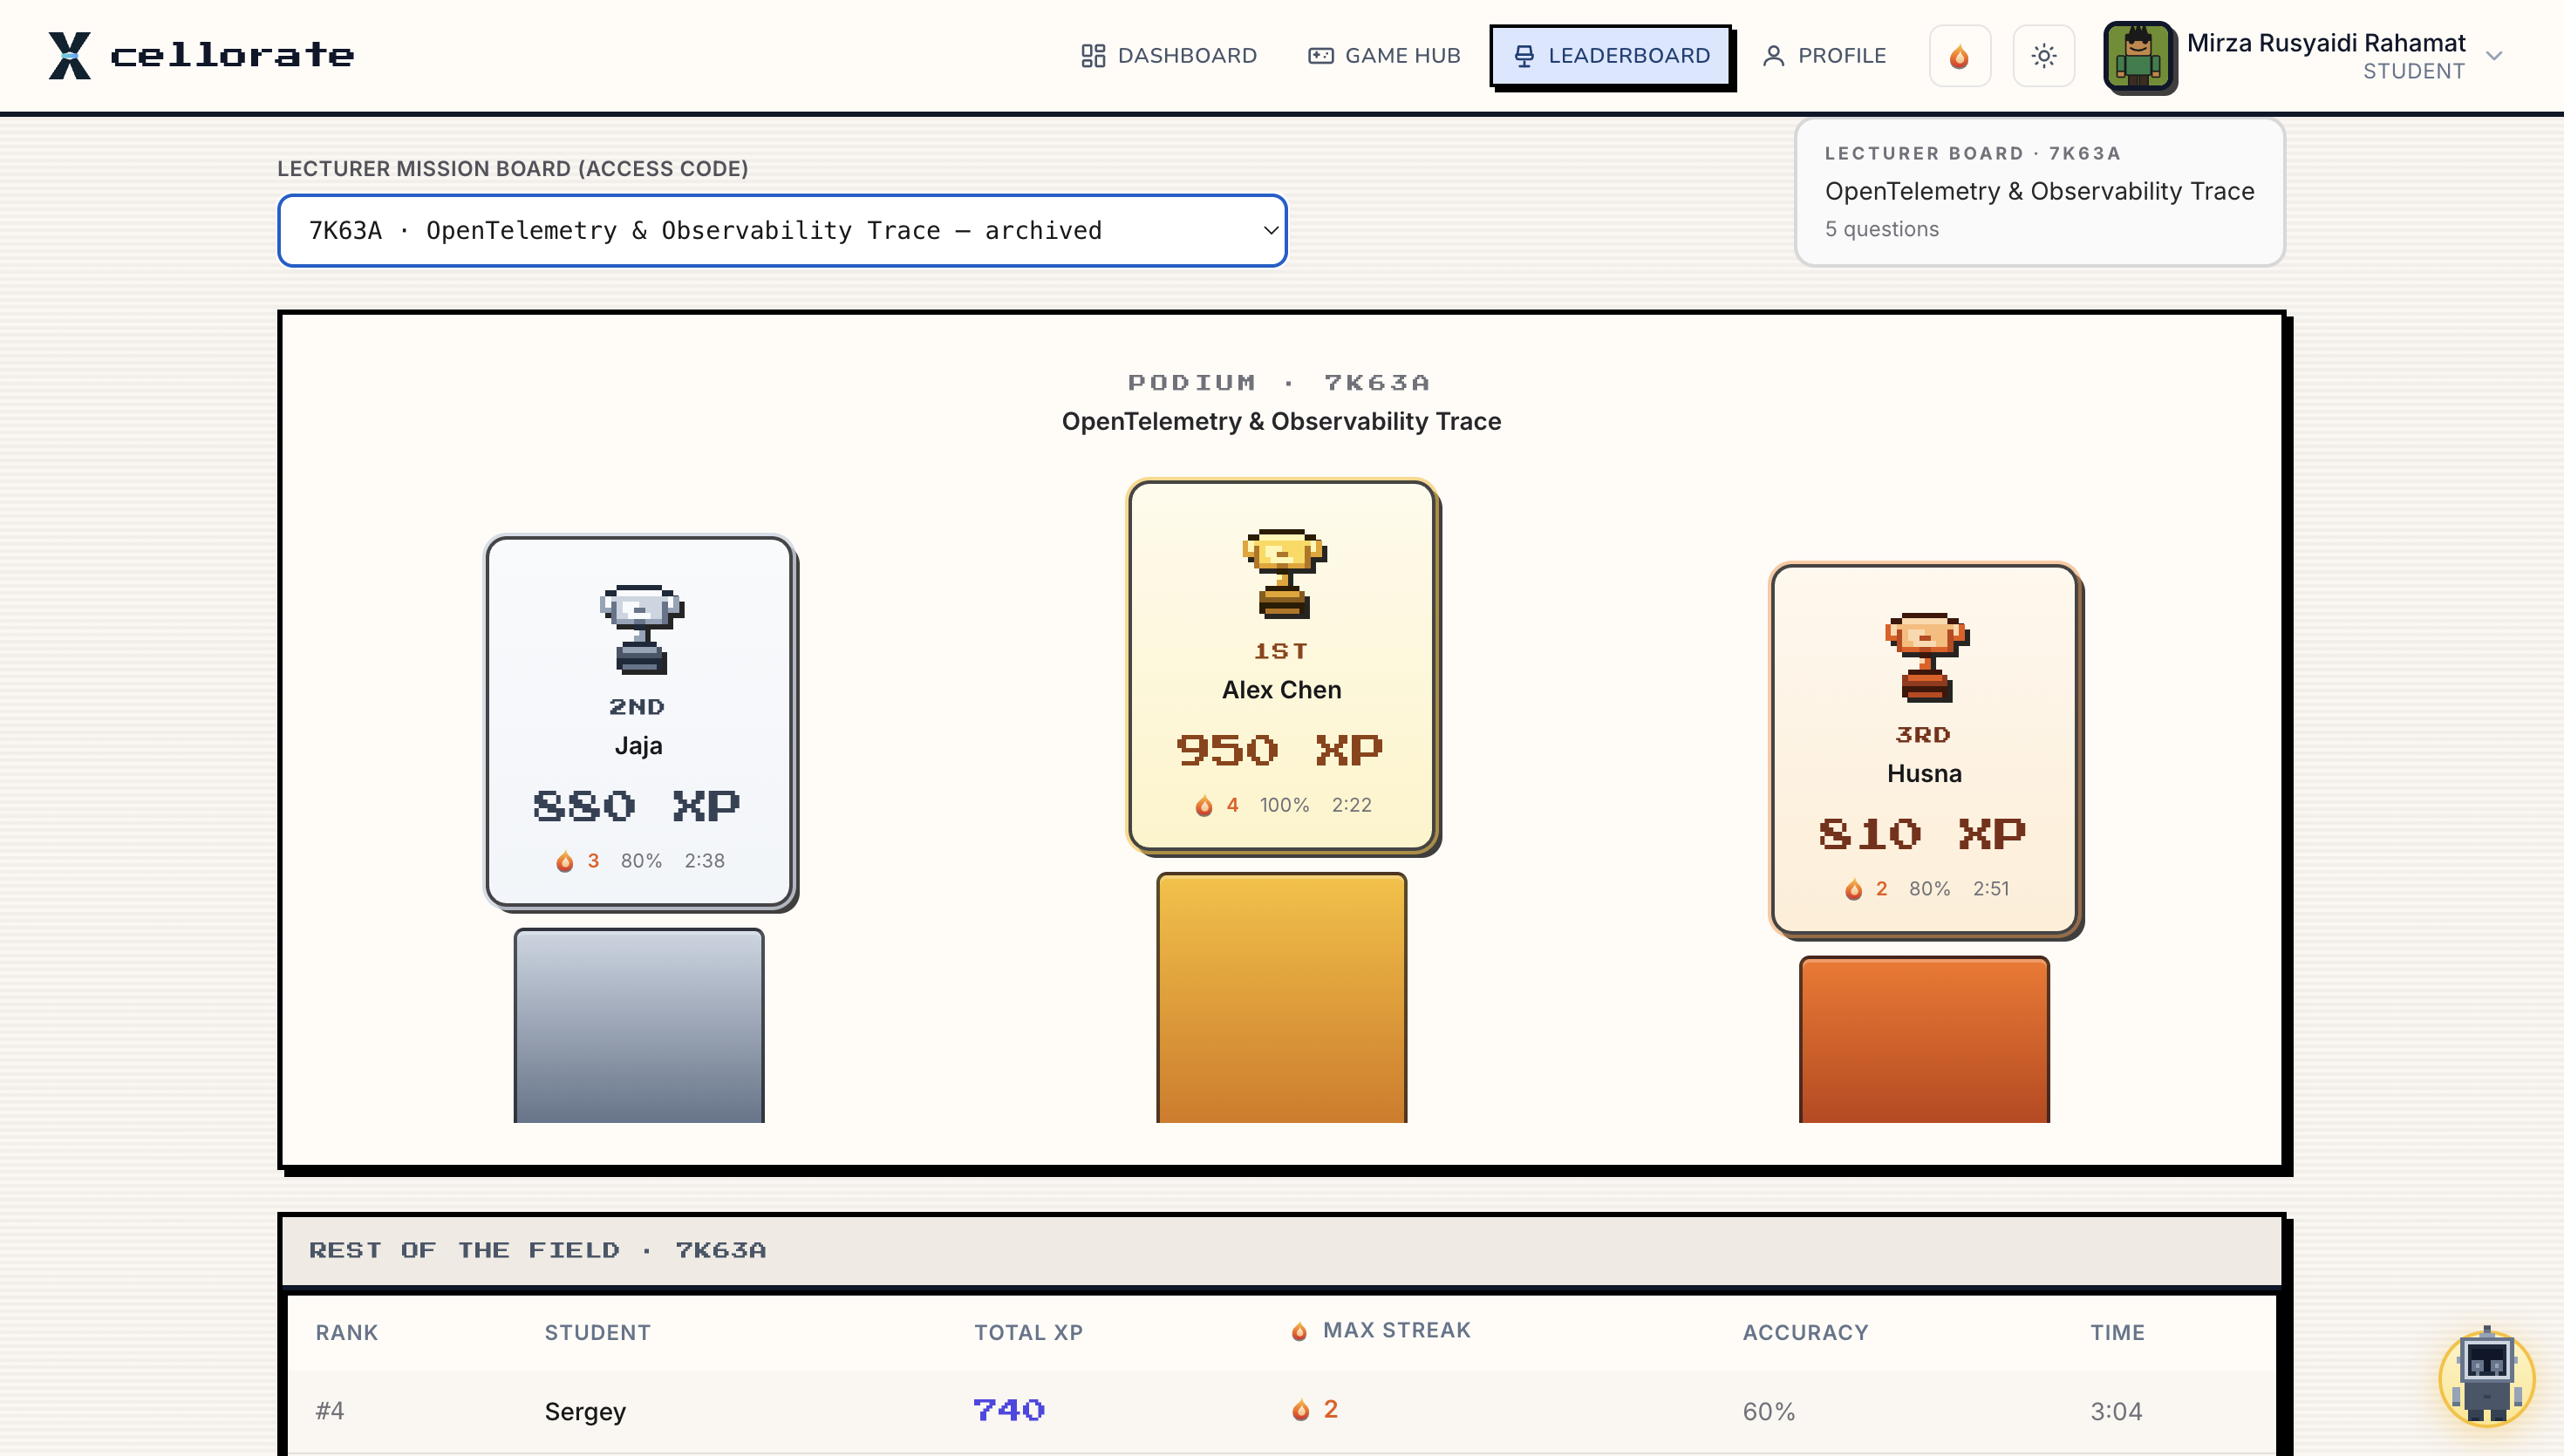Click the silver second-place podium block
Screen dimensions: 2564x1456
tap(638, 1025)
